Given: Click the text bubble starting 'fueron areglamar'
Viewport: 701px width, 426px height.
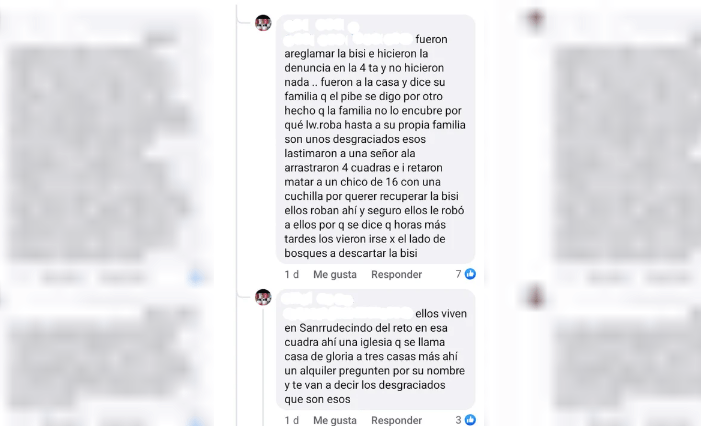Looking at the screenshot, I should [x=376, y=139].
